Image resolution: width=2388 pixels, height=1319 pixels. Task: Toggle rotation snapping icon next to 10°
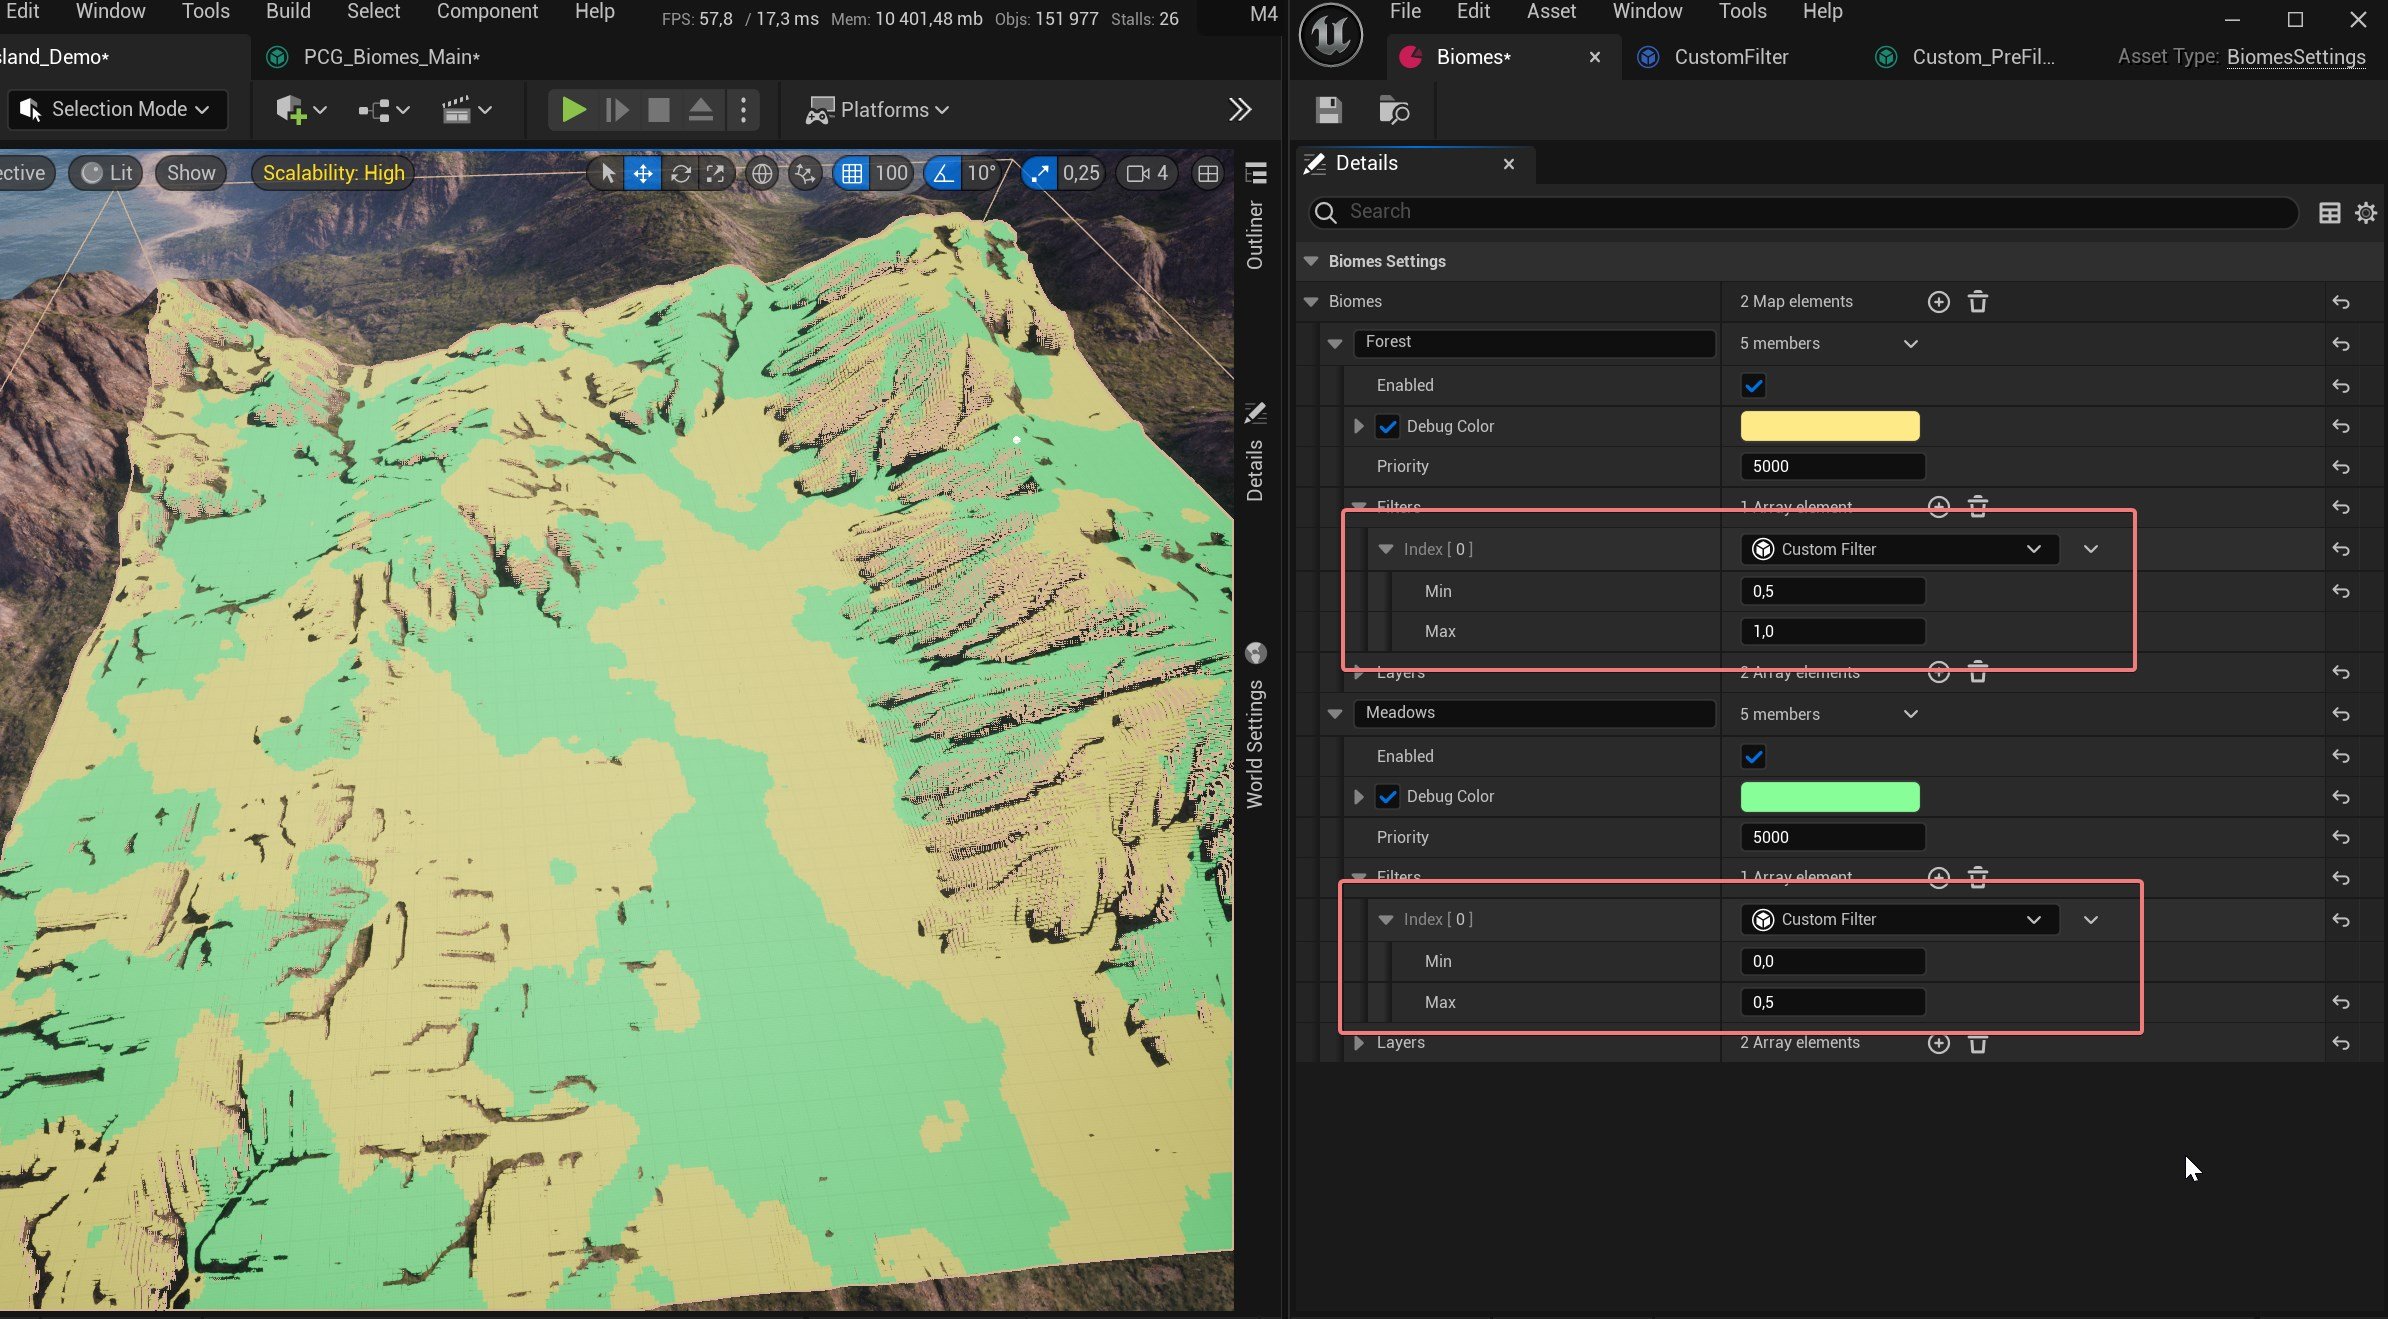[942, 173]
